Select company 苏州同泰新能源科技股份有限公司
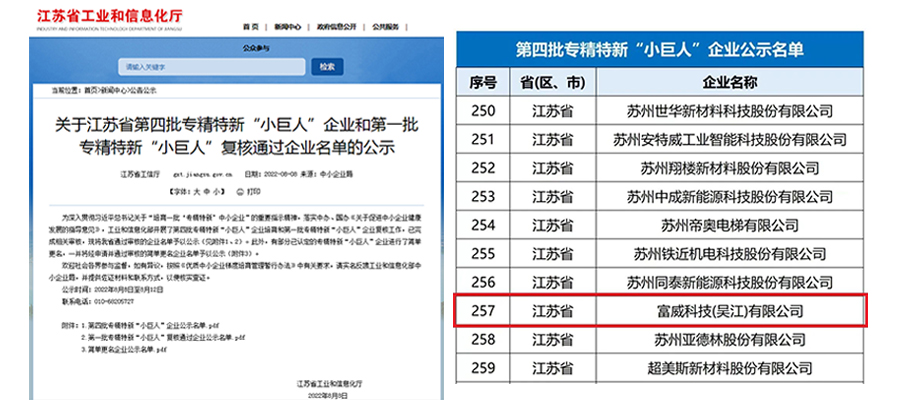The width and height of the screenshot is (900, 400). 730,282
